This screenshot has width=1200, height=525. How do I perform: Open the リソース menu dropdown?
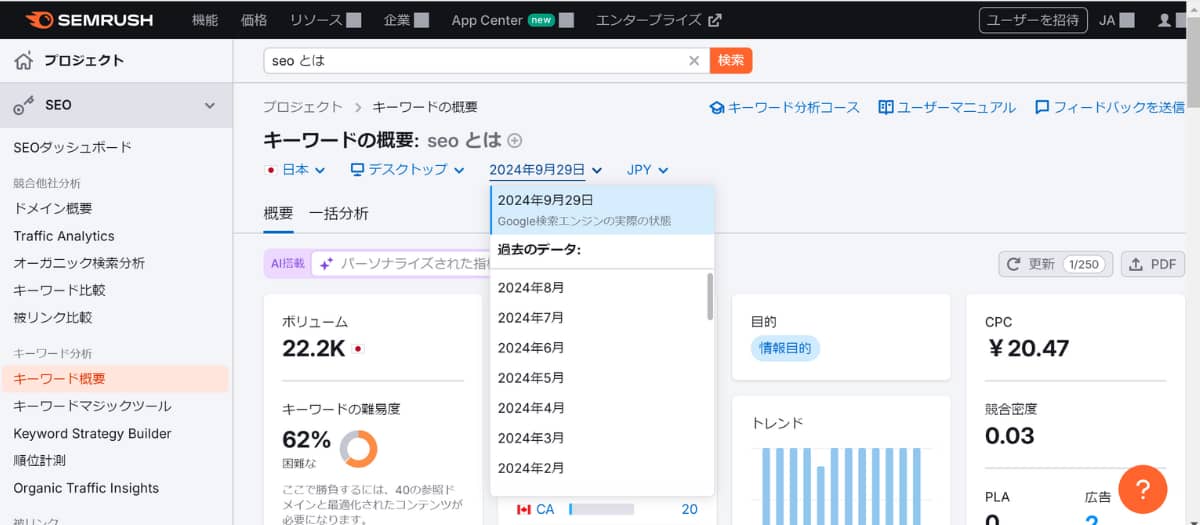tap(325, 20)
